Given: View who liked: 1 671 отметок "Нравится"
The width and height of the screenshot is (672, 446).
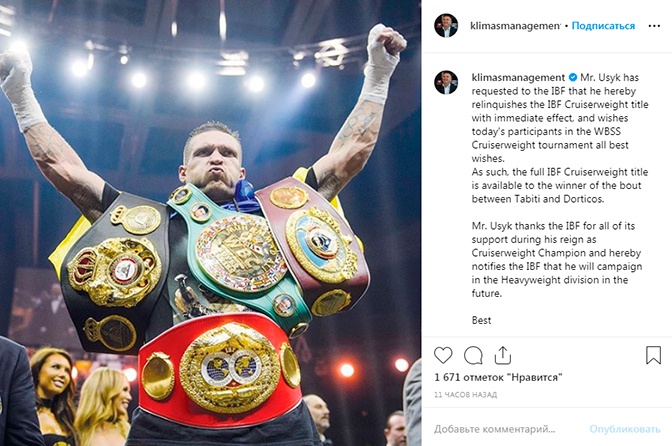Looking at the screenshot, I should 498,377.
